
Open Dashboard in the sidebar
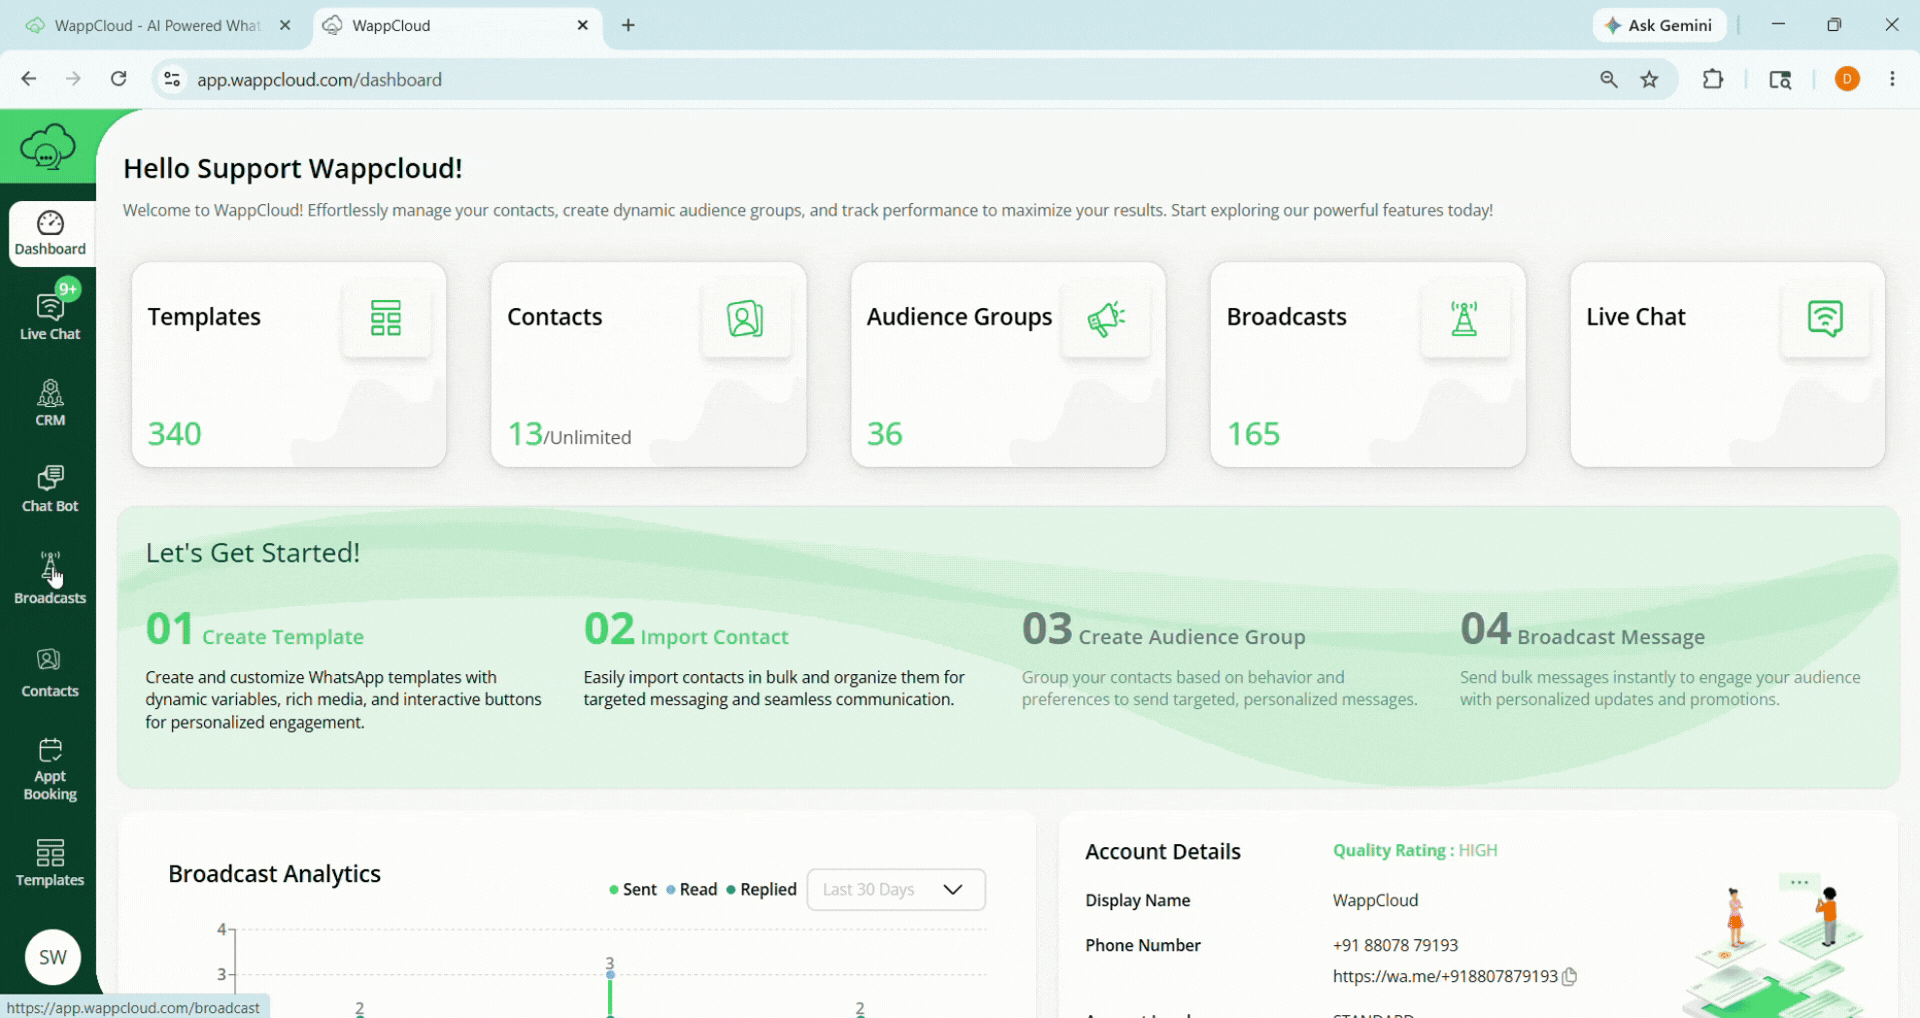pos(50,234)
